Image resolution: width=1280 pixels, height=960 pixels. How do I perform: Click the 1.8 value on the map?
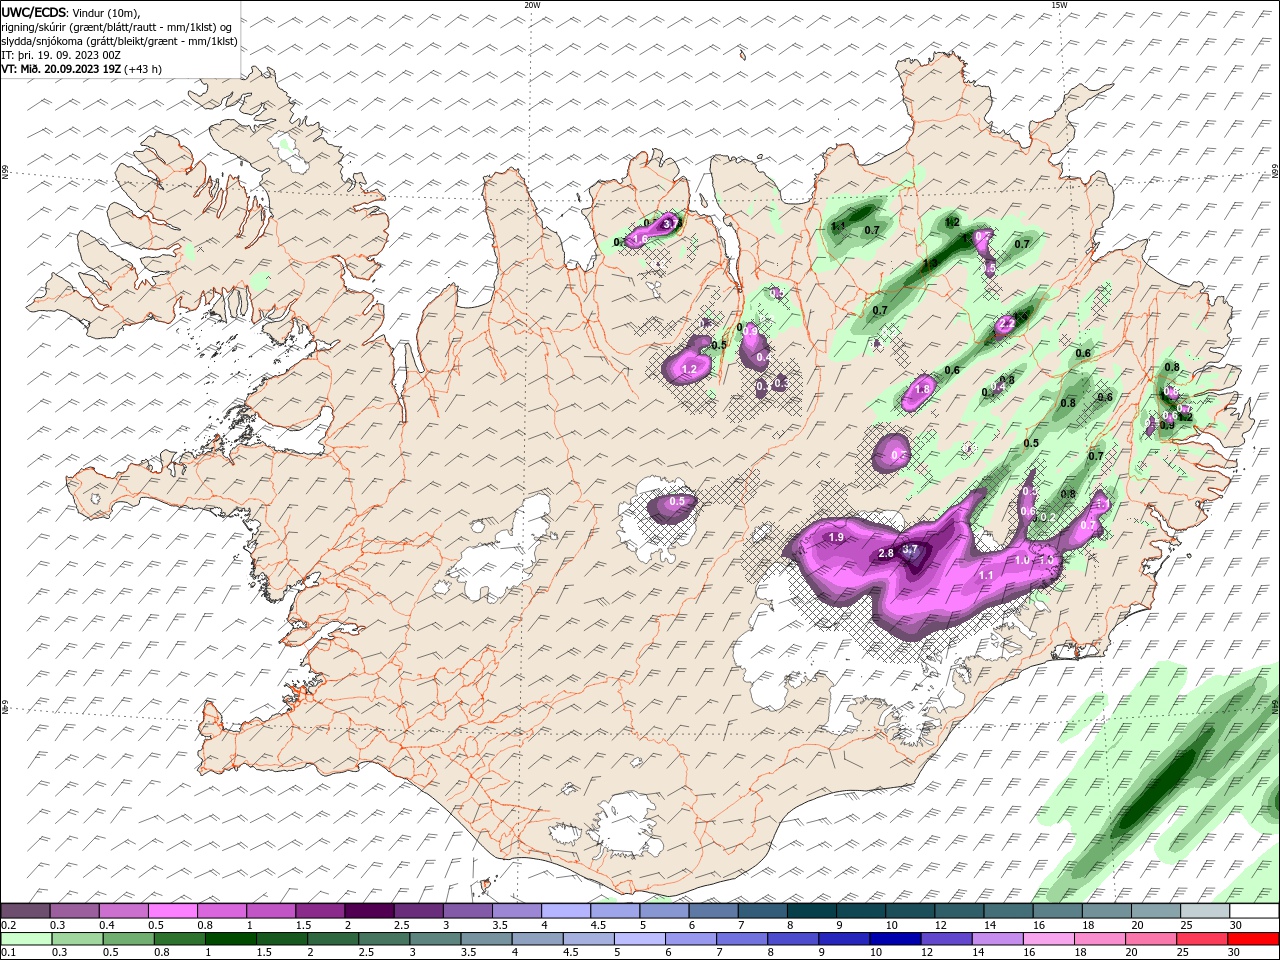point(923,389)
